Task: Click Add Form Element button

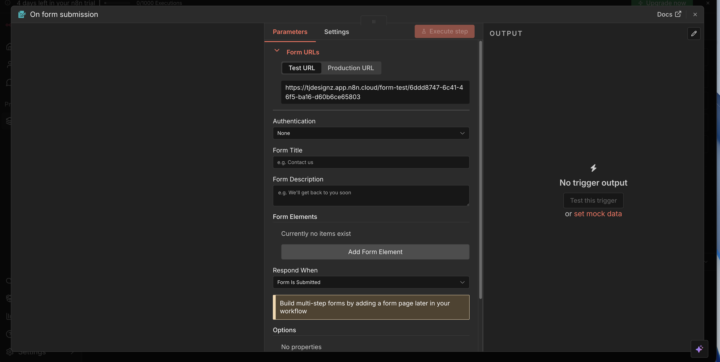Action: 375,252
